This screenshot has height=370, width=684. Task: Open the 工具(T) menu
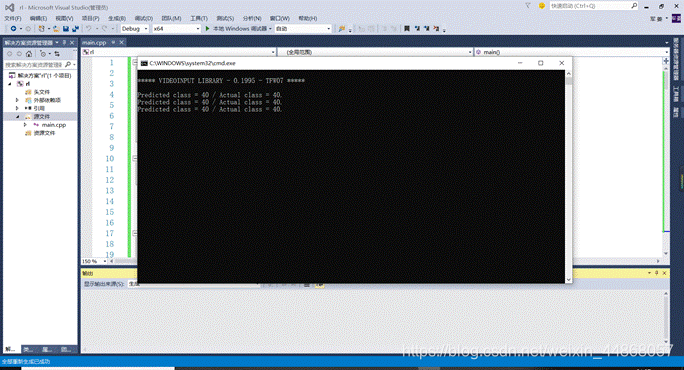[x=198, y=18]
